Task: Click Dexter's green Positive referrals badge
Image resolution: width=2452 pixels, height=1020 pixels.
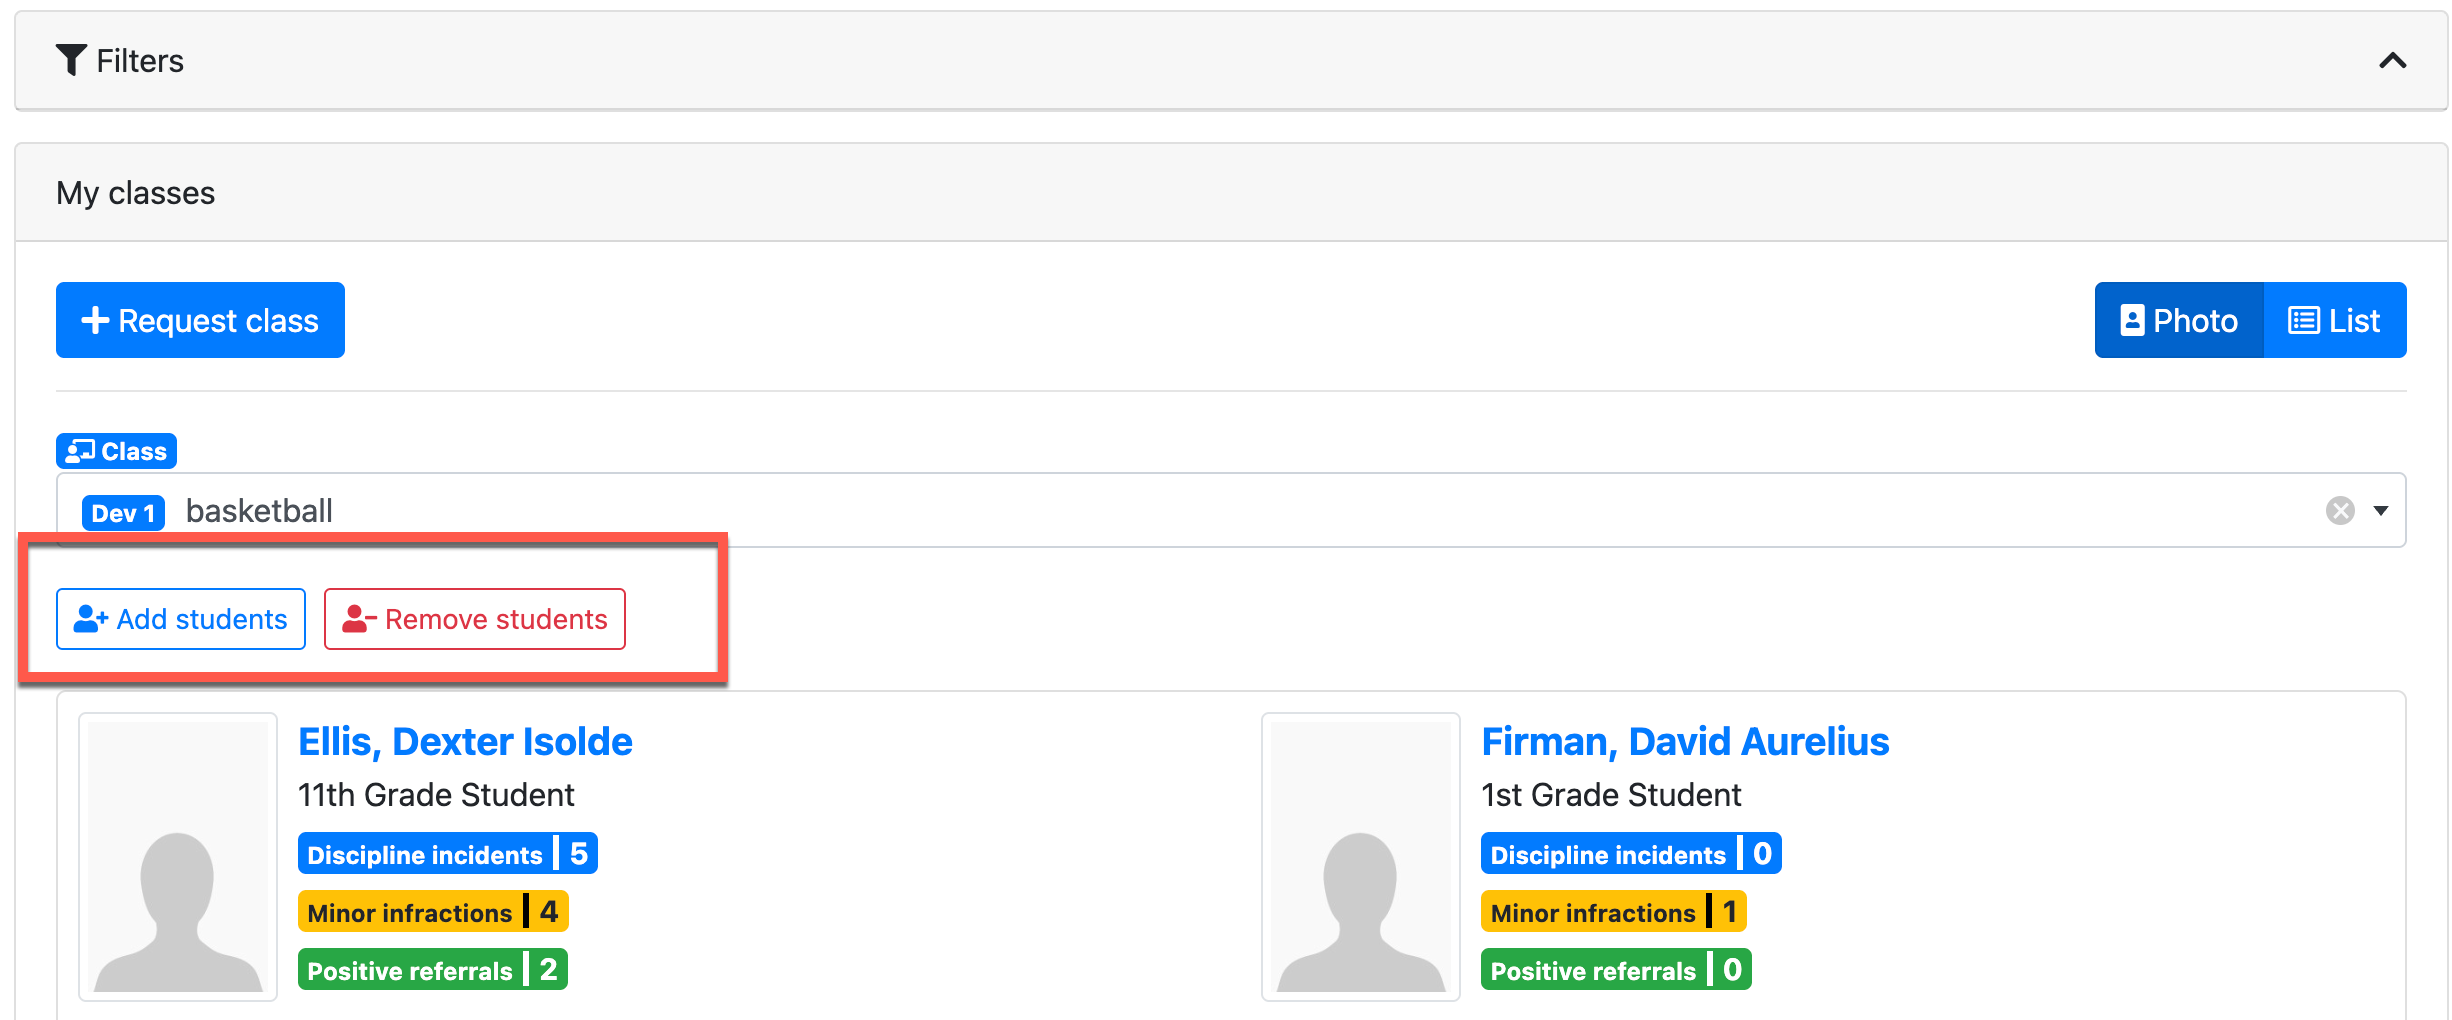Action: [x=432, y=970]
